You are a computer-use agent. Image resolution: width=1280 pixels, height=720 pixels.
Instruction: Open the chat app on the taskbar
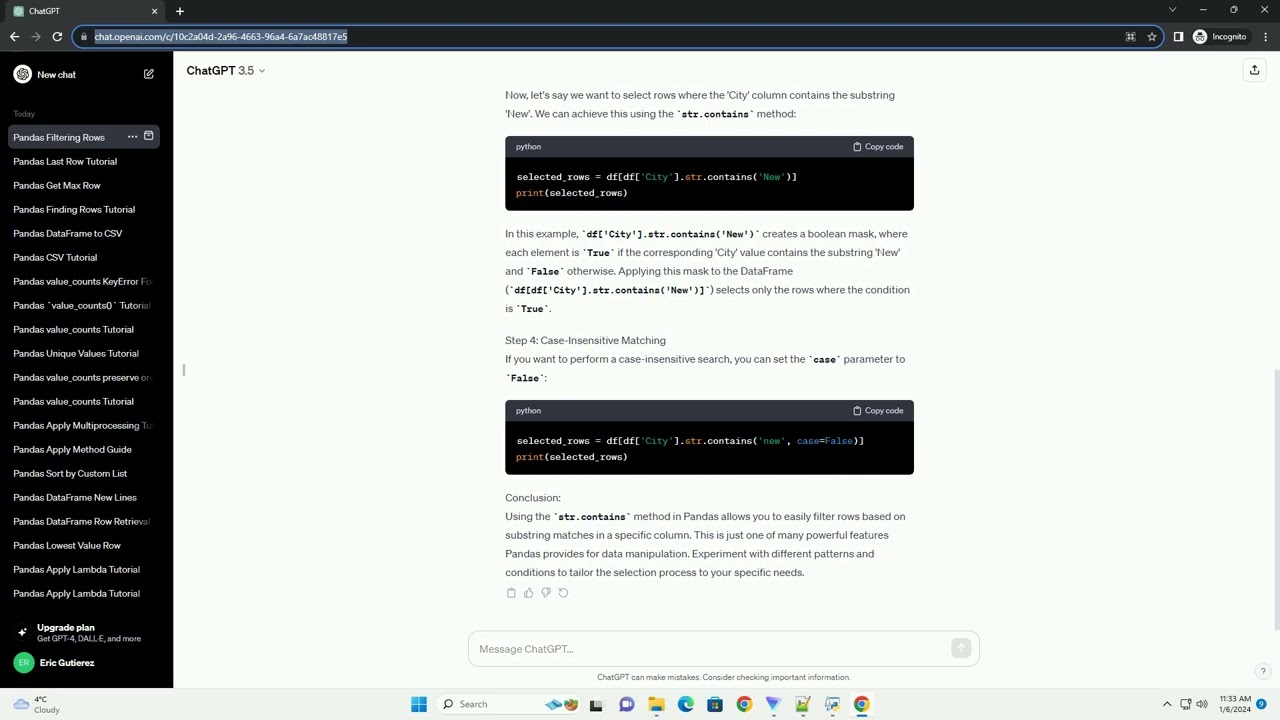tap(627, 704)
